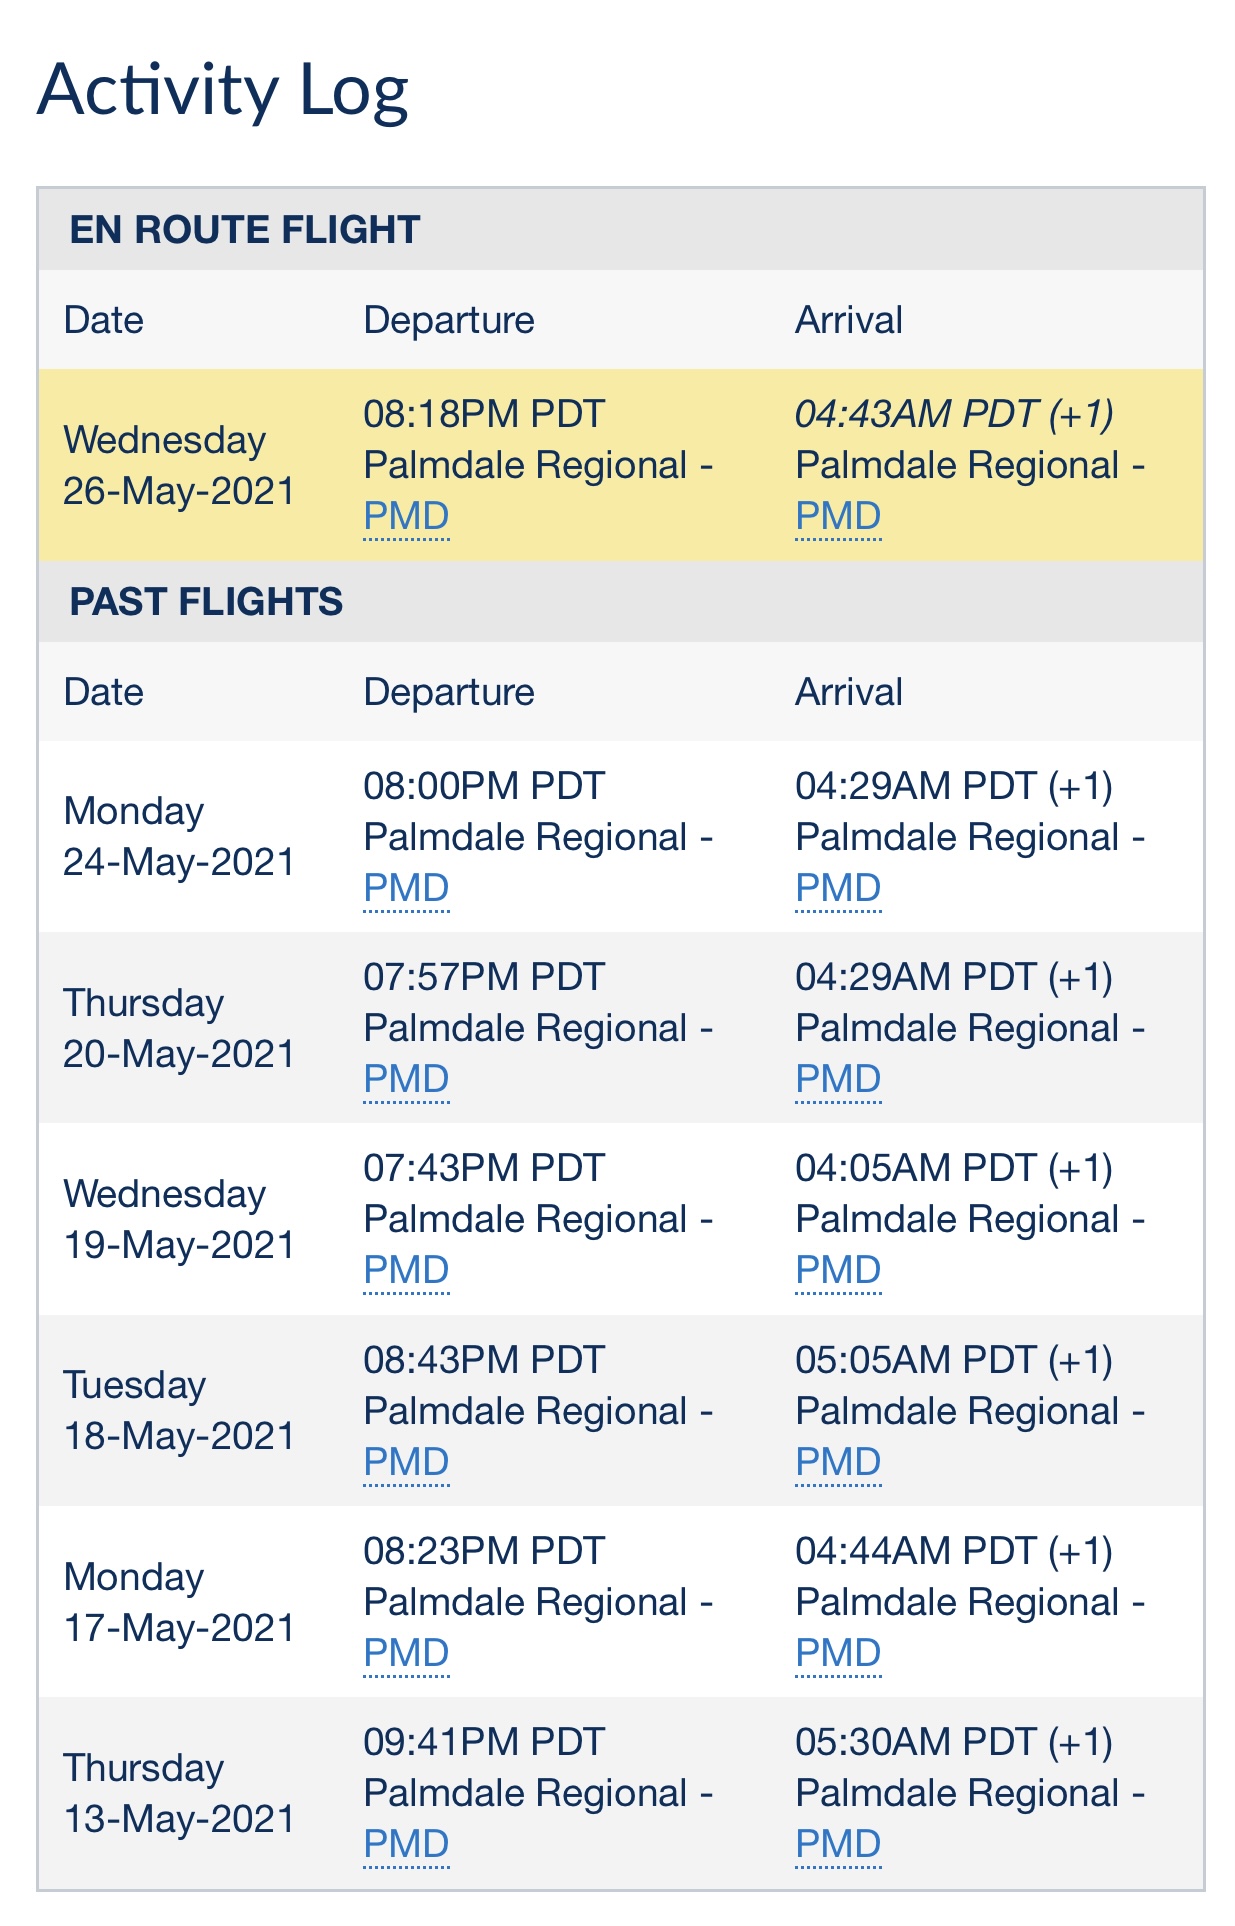
Task: Open arrival PMD link for 17-May-2021 flight
Action: tap(838, 1654)
